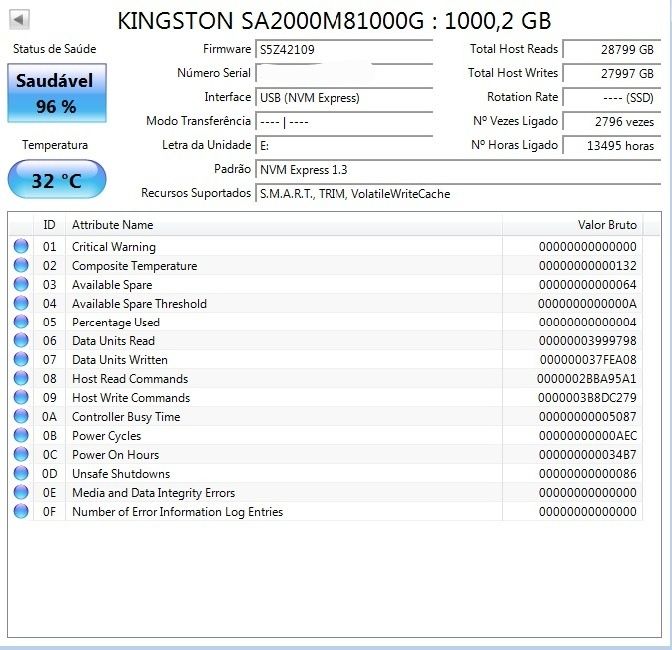Click the status orb for Host Read Commands
Viewport: 672px width, 650px height.
point(21,378)
